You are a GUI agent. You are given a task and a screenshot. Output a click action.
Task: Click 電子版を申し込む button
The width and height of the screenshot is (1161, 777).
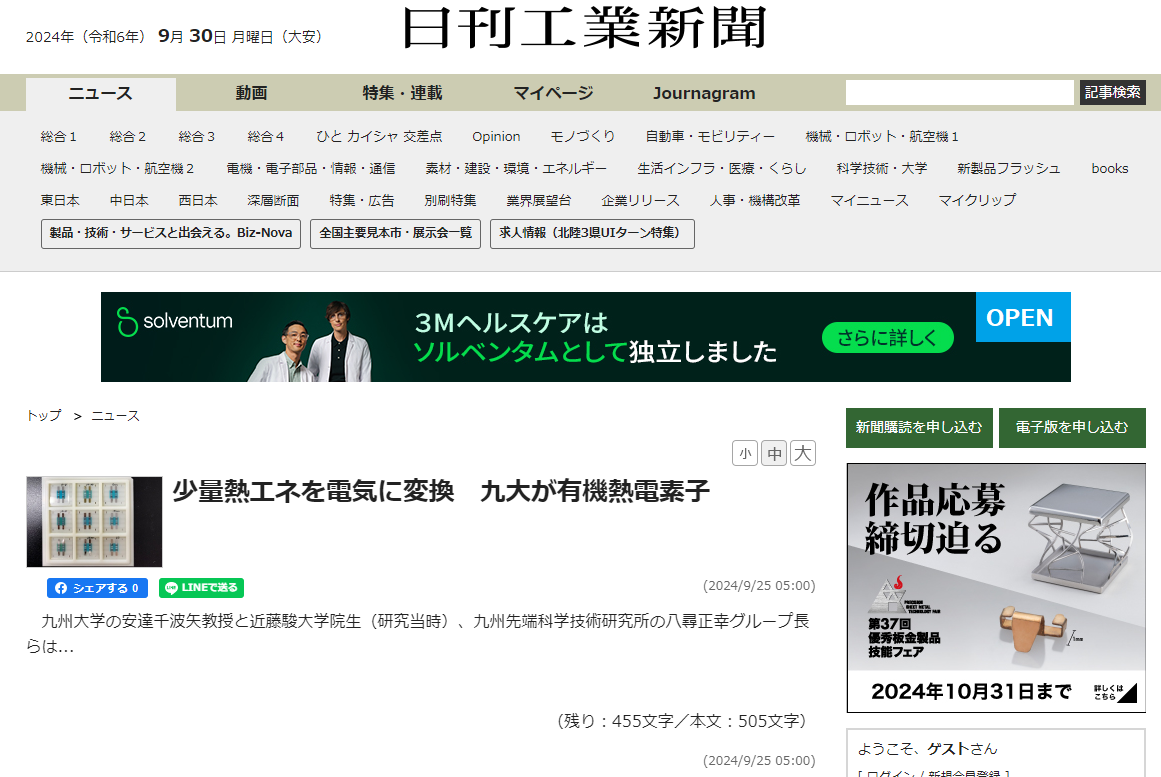(1072, 428)
